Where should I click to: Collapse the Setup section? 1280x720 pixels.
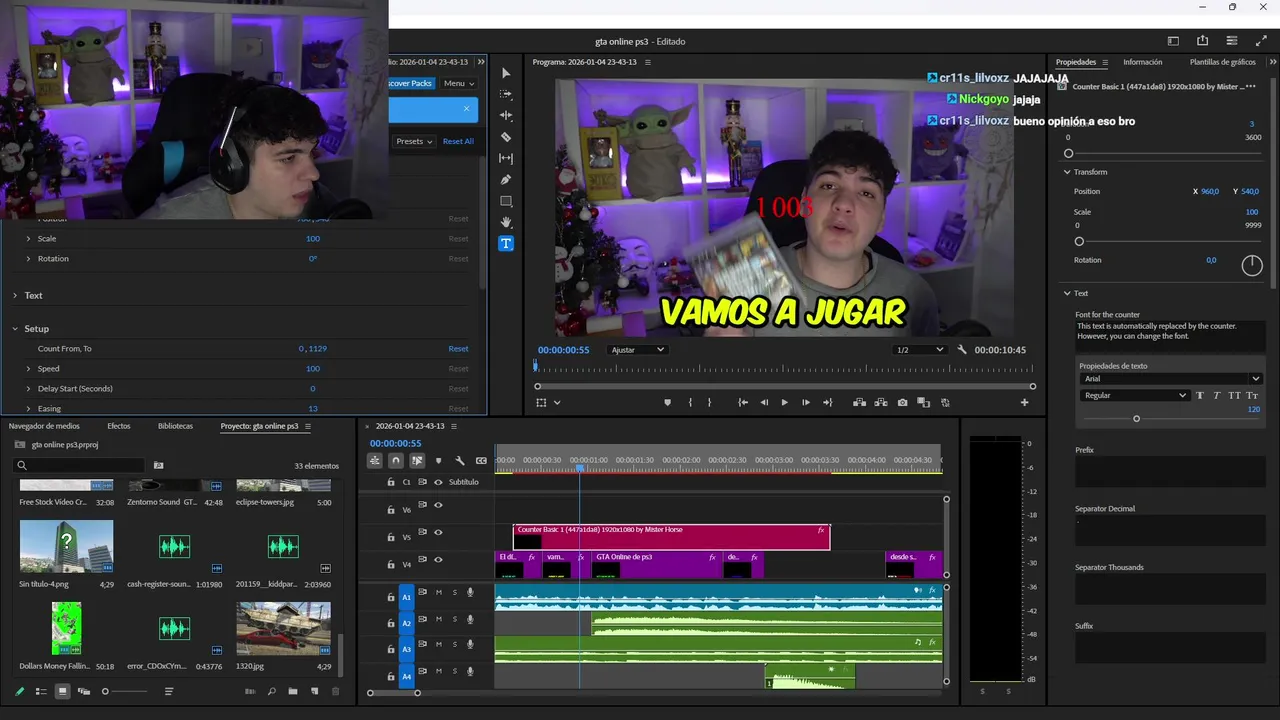pos(15,329)
